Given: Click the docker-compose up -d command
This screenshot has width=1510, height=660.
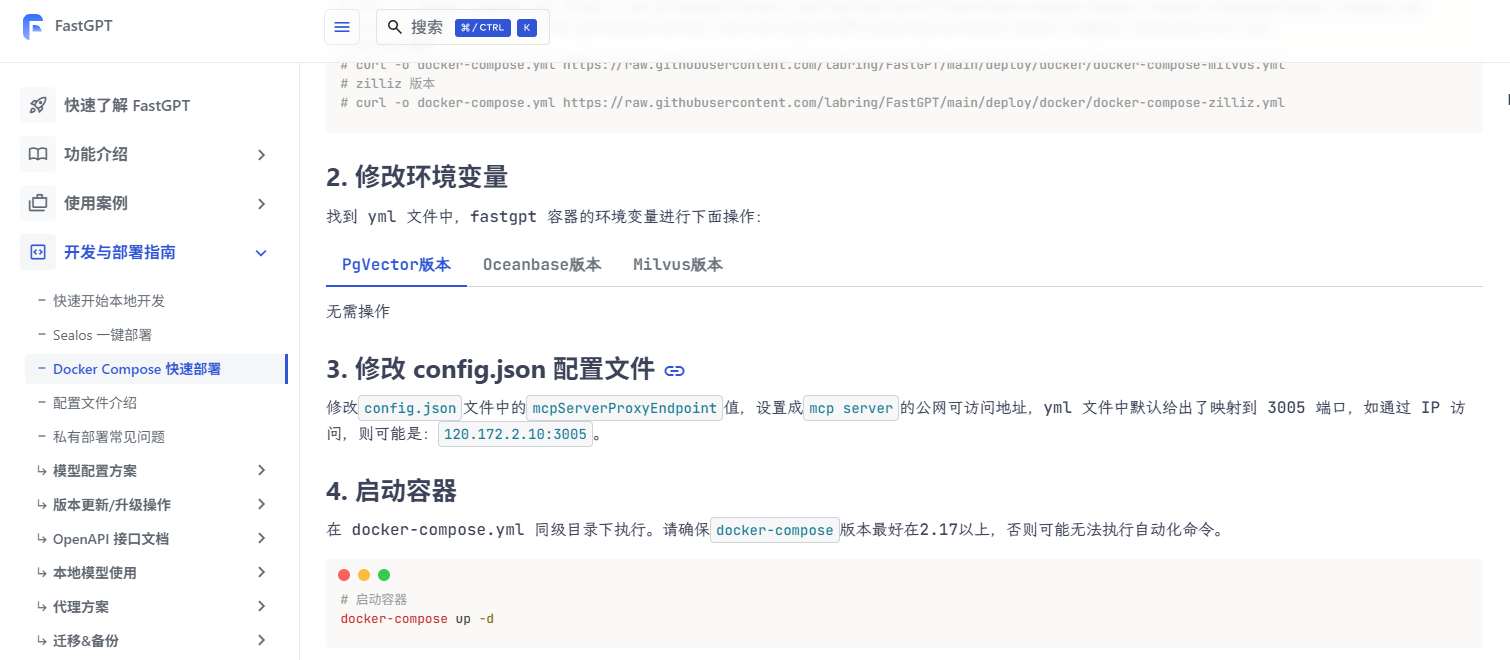Looking at the screenshot, I should [417, 619].
